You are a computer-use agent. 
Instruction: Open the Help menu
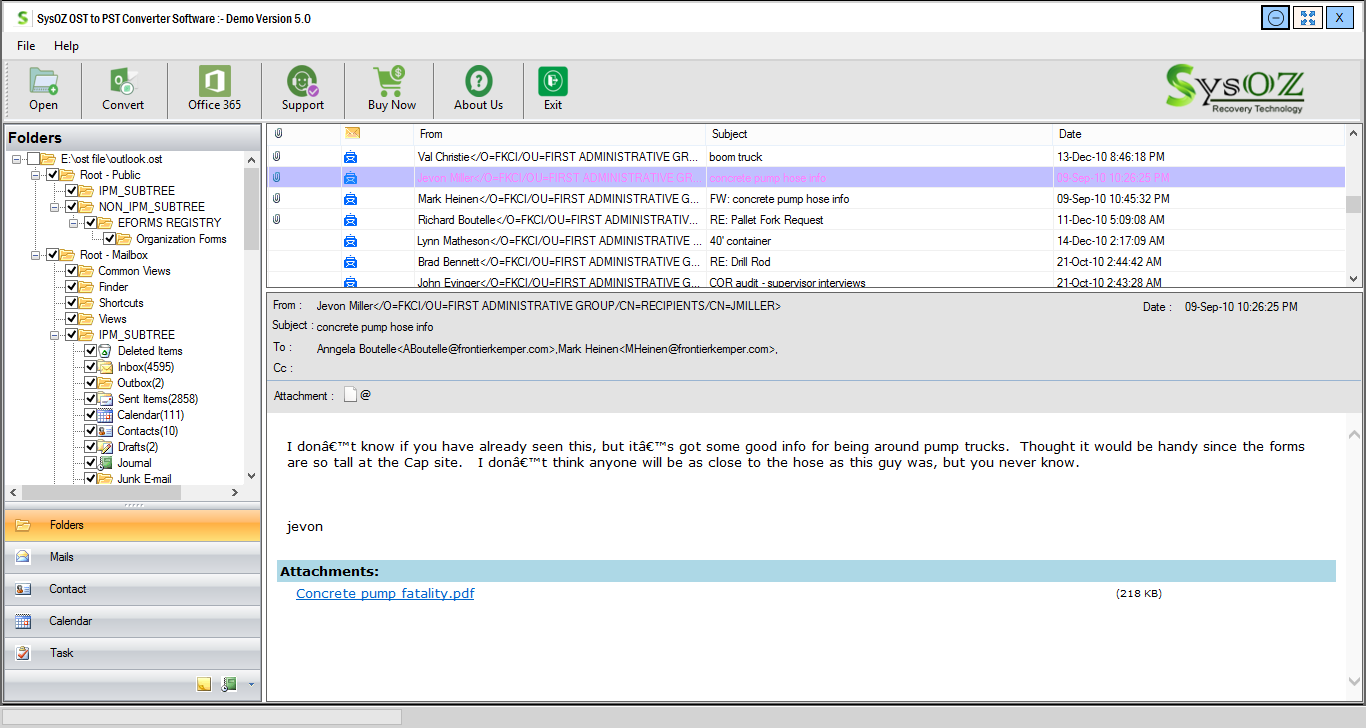click(66, 46)
